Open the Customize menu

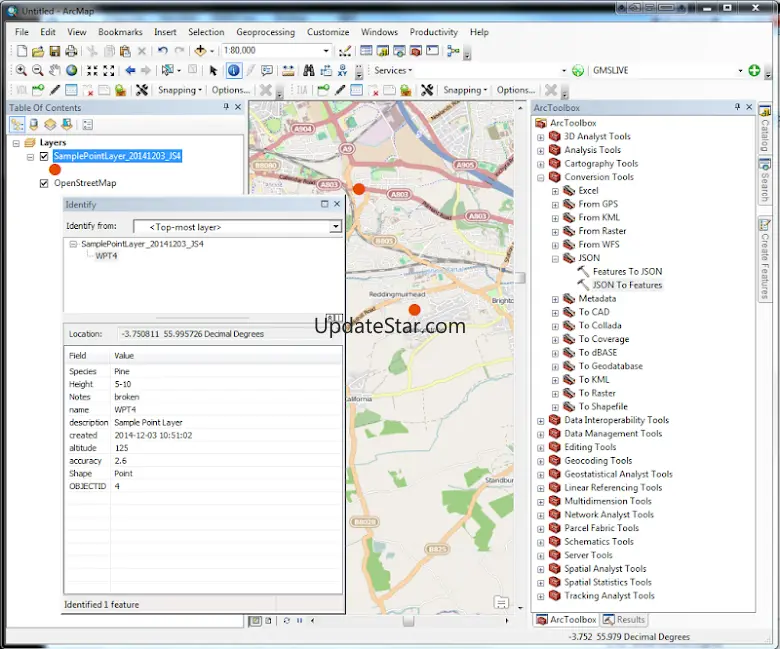tap(328, 32)
